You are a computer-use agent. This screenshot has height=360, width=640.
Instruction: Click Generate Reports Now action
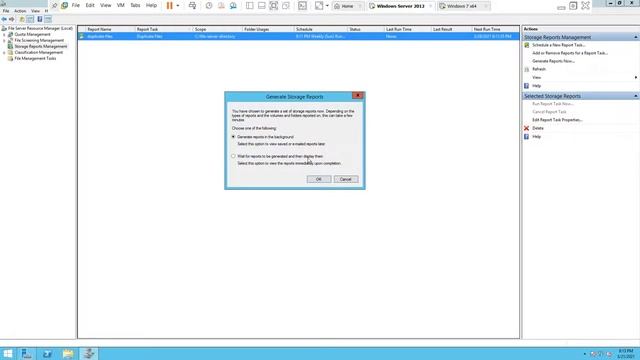tap(553, 61)
